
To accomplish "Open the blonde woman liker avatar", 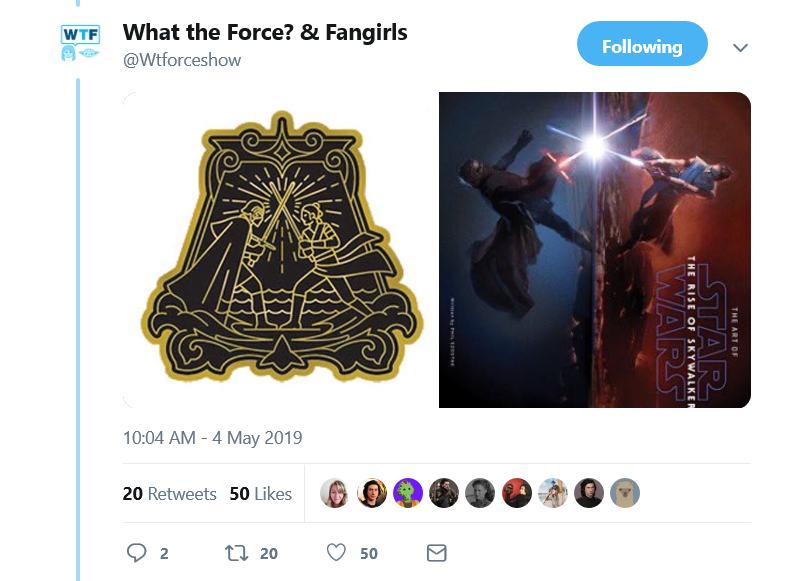I will click(335, 493).
